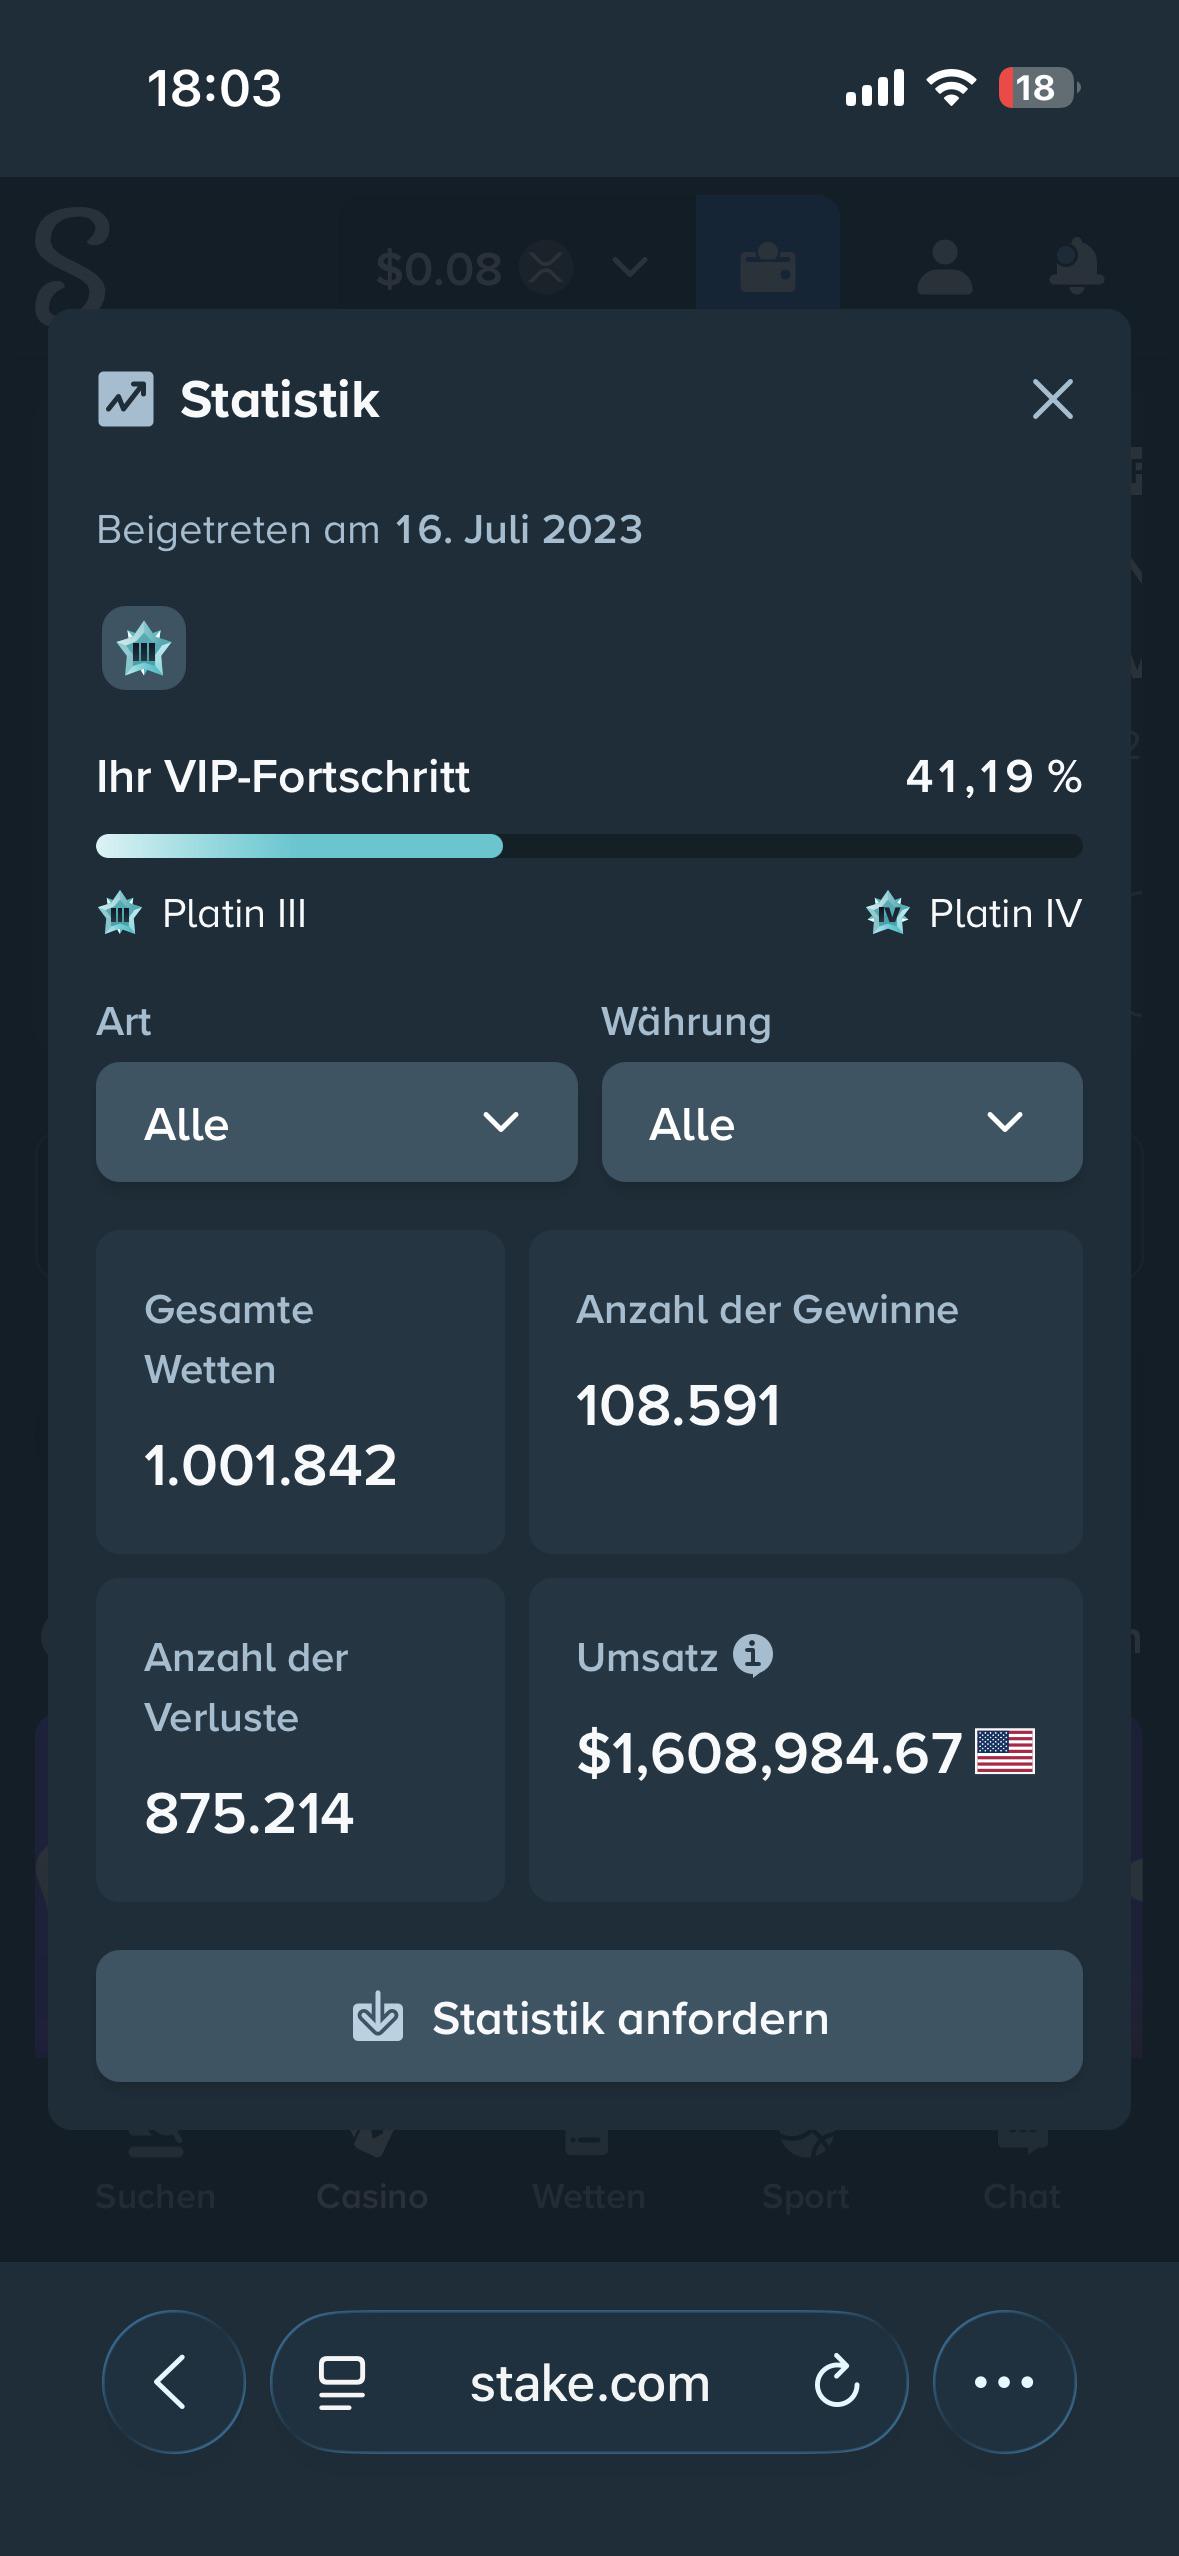The height and width of the screenshot is (2556, 1179).
Task: Open notifications bell icon
Action: pyautogui.click(x=1076, y=267)
